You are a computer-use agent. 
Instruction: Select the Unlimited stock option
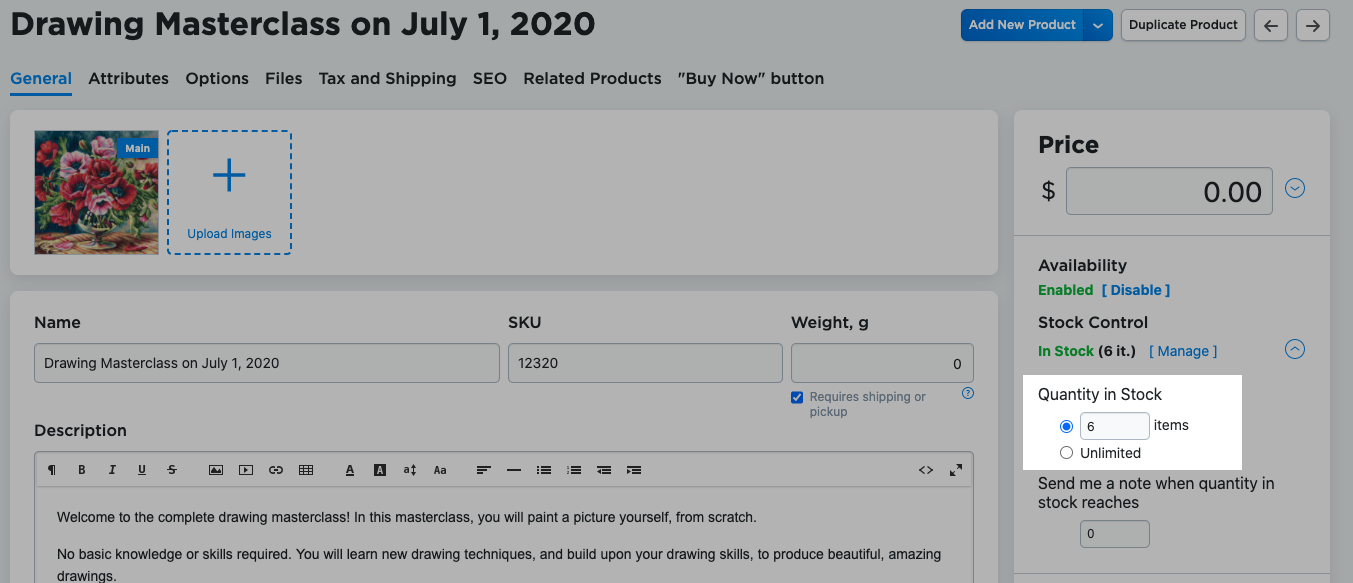[1066, 453]
